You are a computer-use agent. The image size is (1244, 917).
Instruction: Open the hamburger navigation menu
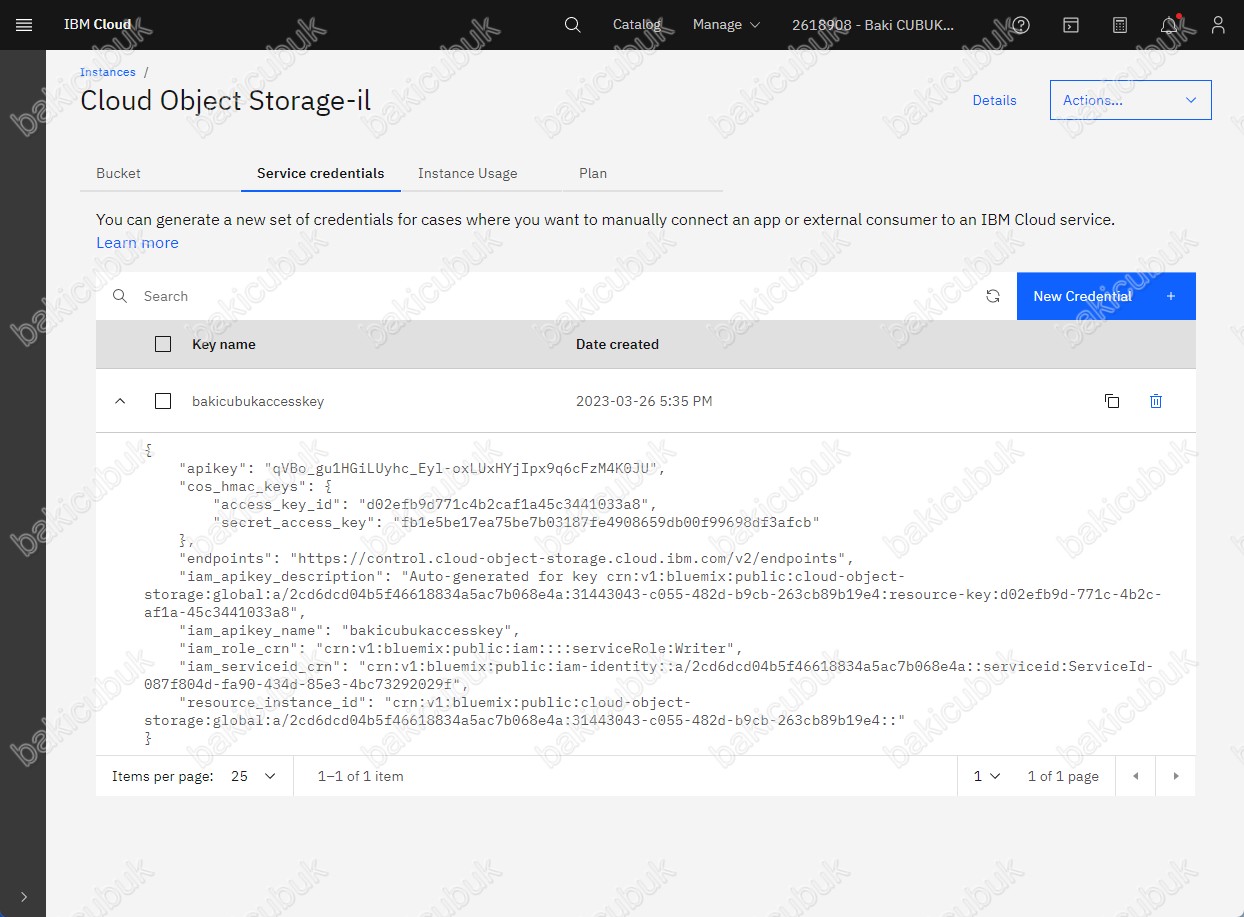(24, 25)
